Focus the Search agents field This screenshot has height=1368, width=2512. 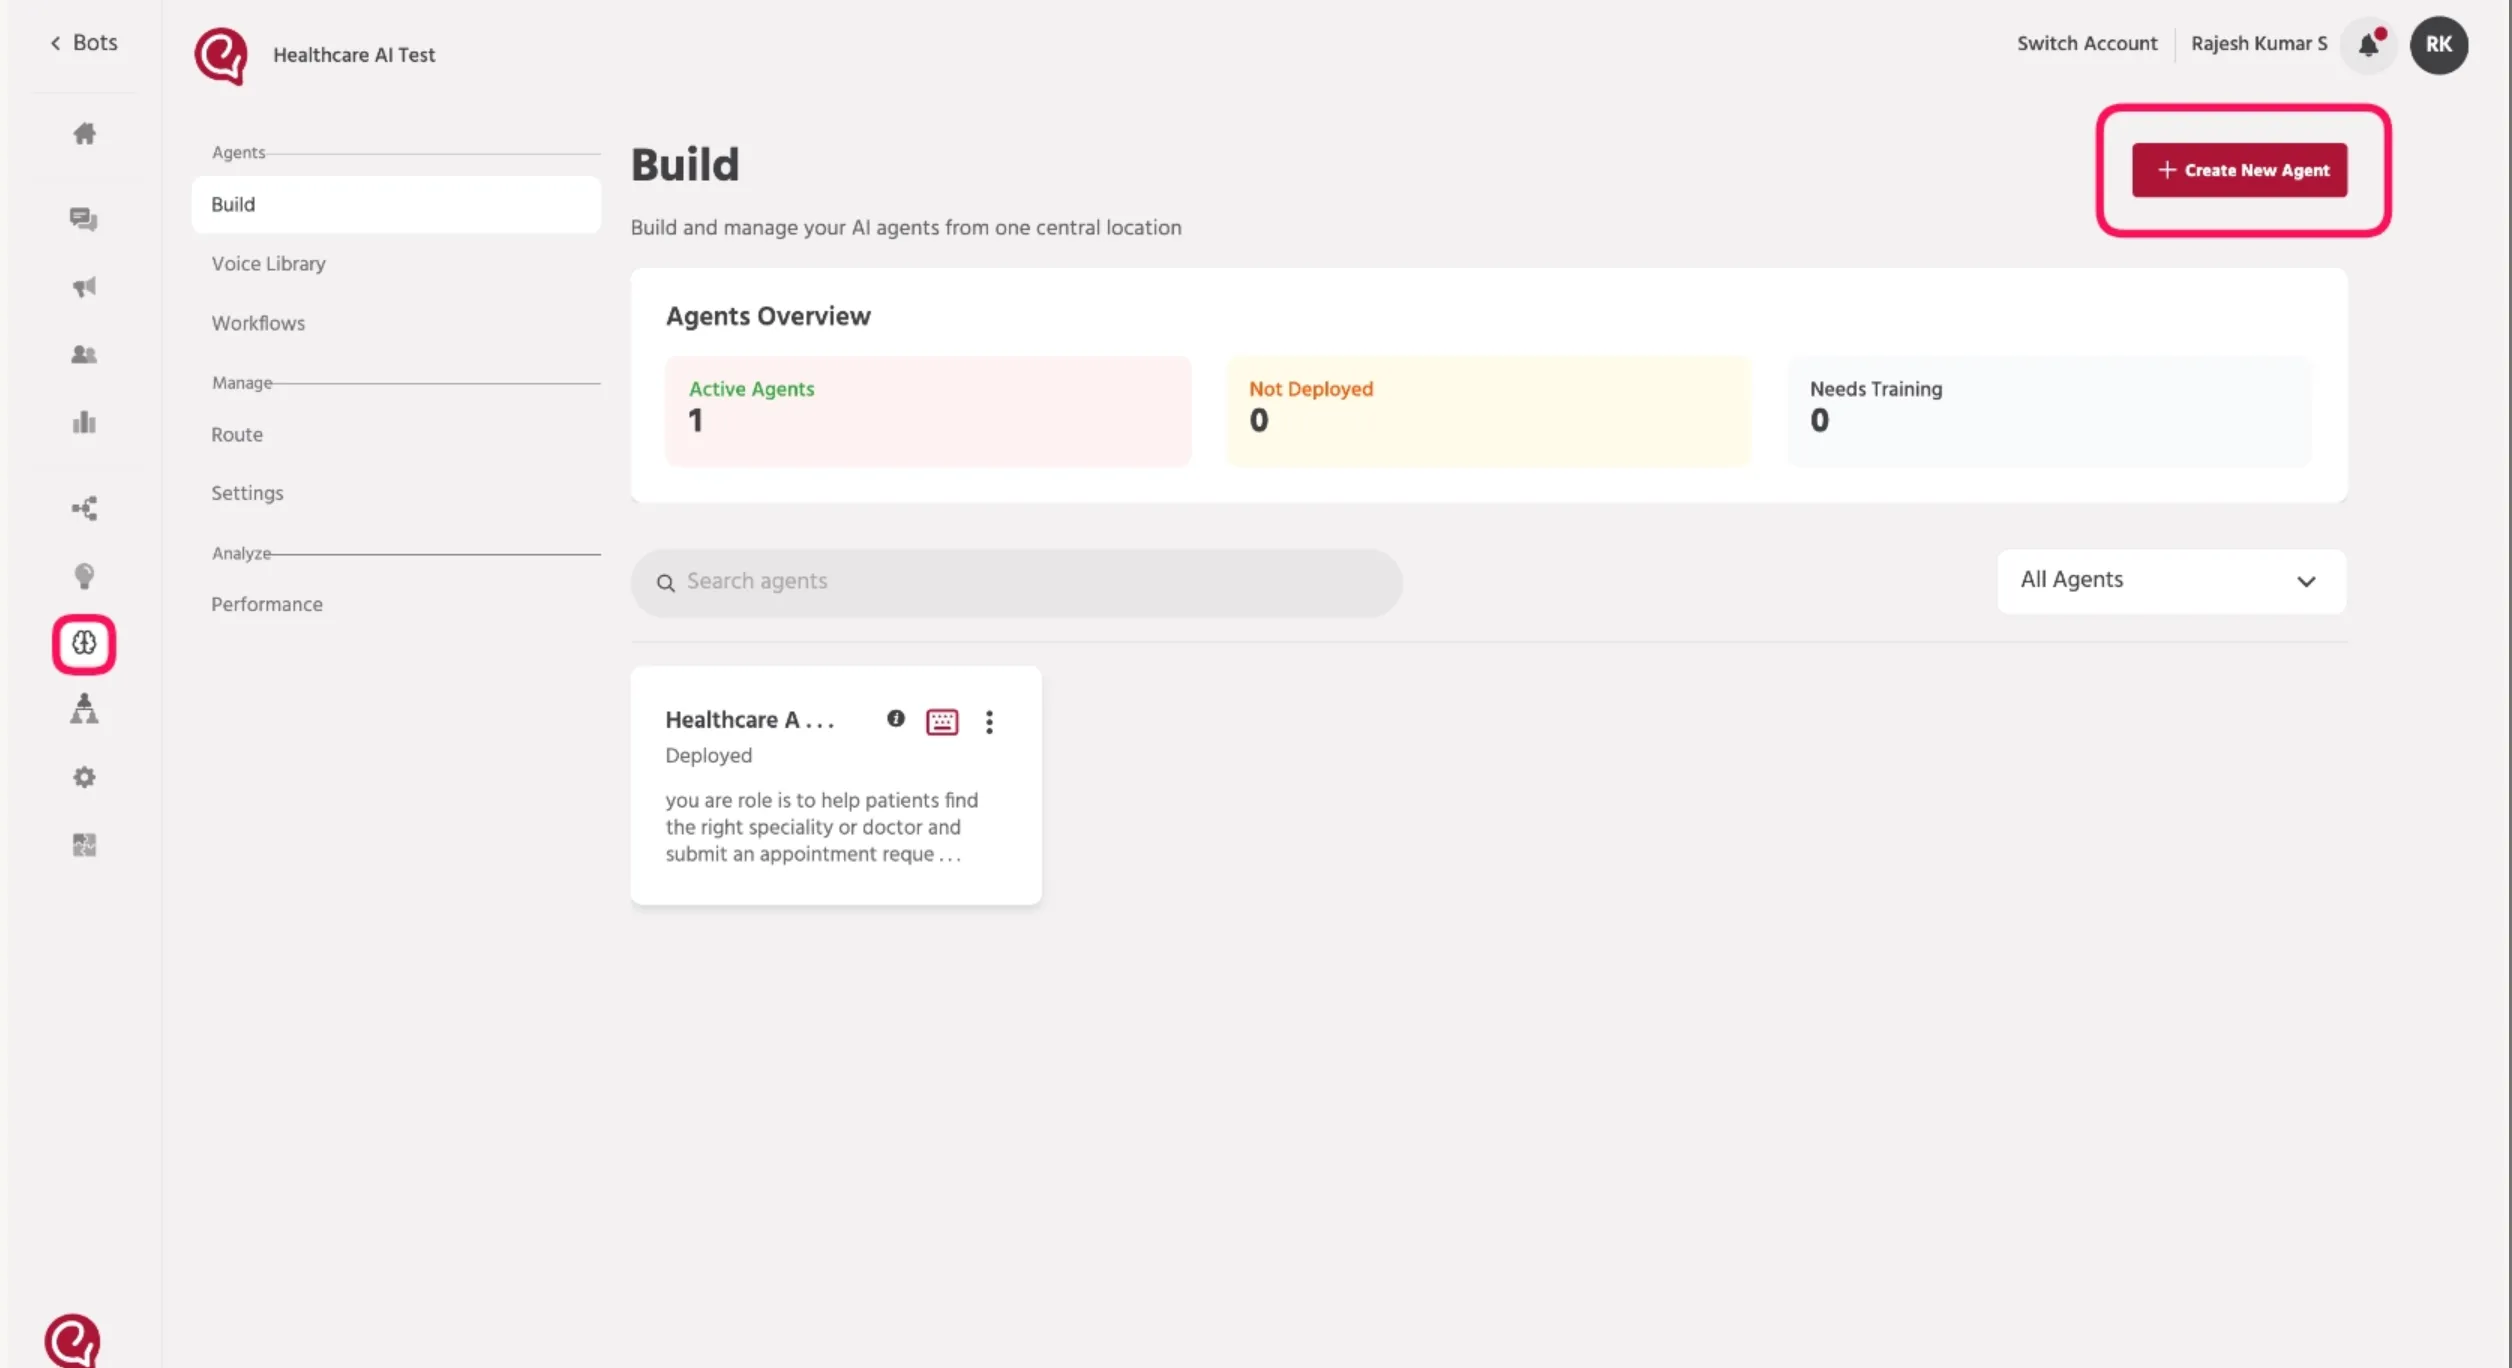point(1016,582)
